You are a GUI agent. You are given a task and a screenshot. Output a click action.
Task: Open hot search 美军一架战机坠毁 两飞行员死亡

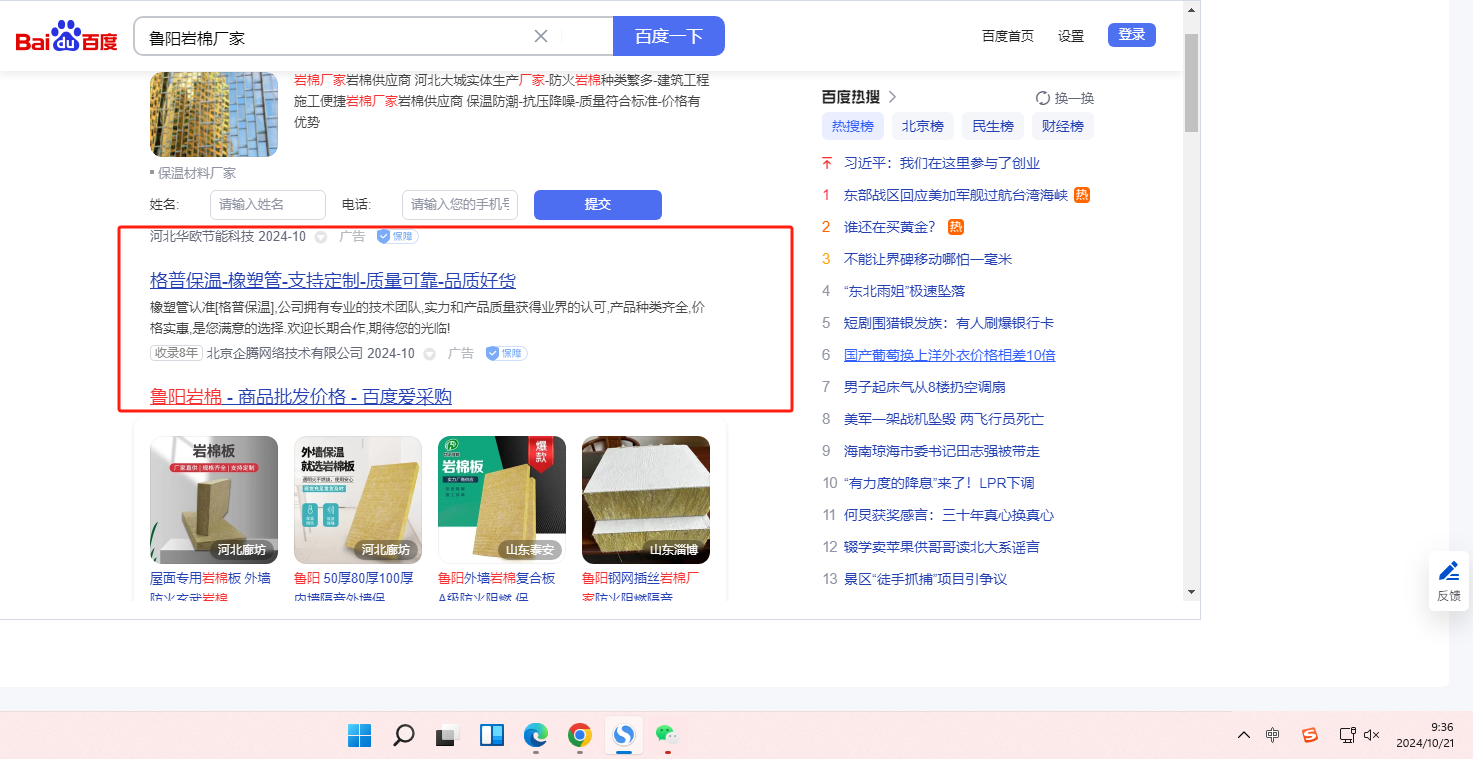click(x=944, y=419)
